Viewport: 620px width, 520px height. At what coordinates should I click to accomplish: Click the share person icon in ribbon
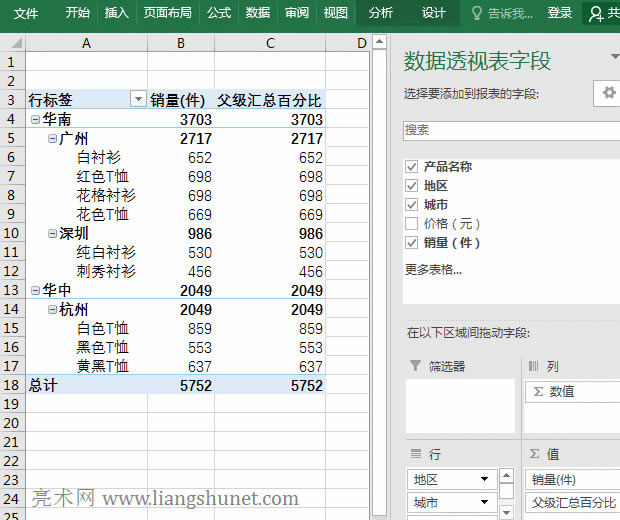597,13
